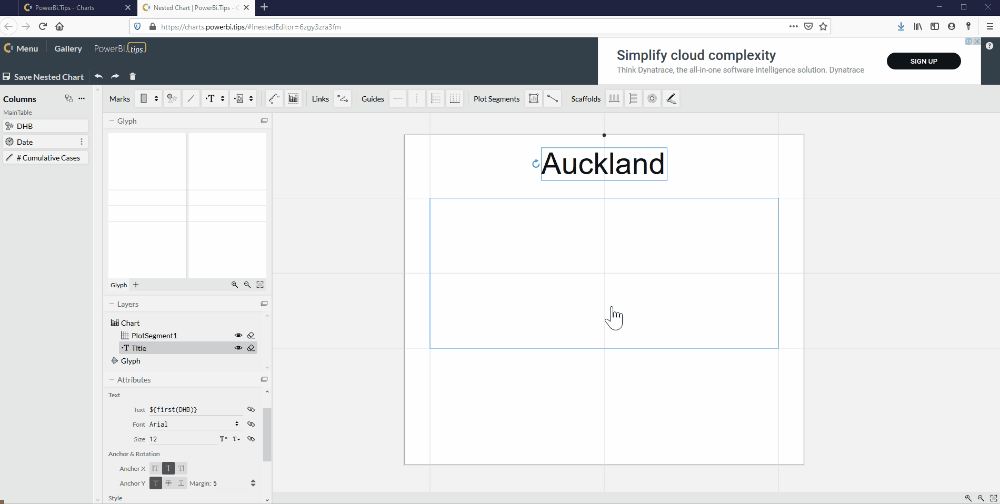
Task: Add horizontal guide coordinator
Action: 436,98
